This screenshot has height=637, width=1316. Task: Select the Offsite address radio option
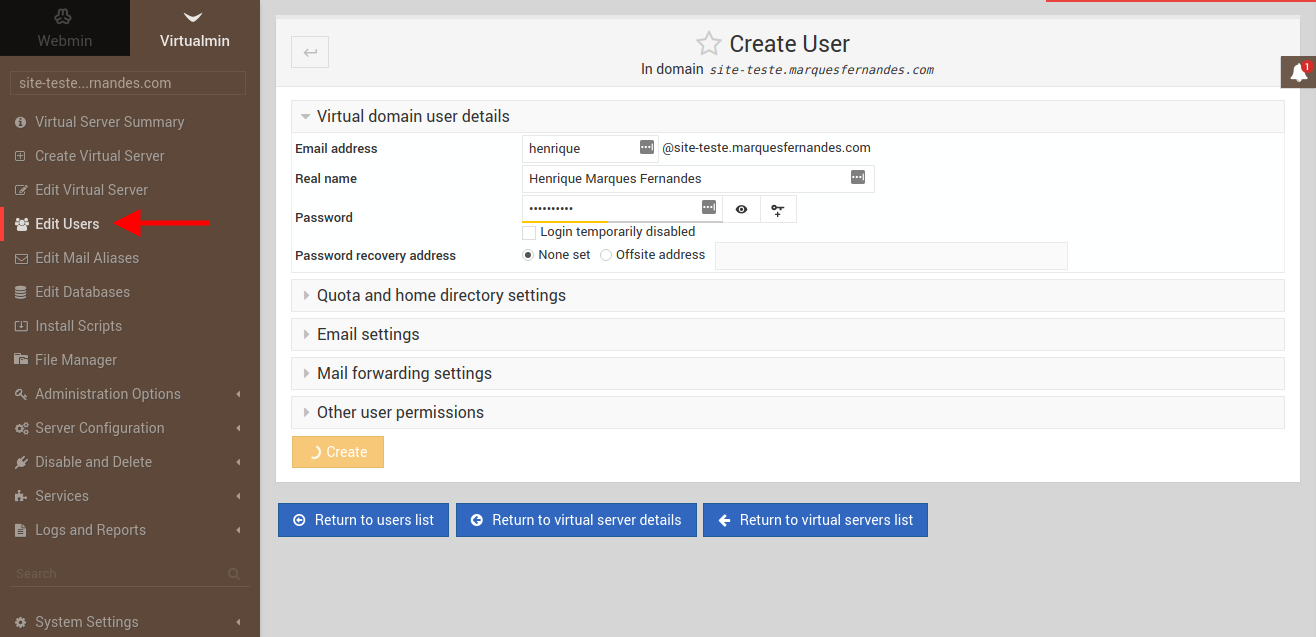pyautogui.click(x=606, y=255)
